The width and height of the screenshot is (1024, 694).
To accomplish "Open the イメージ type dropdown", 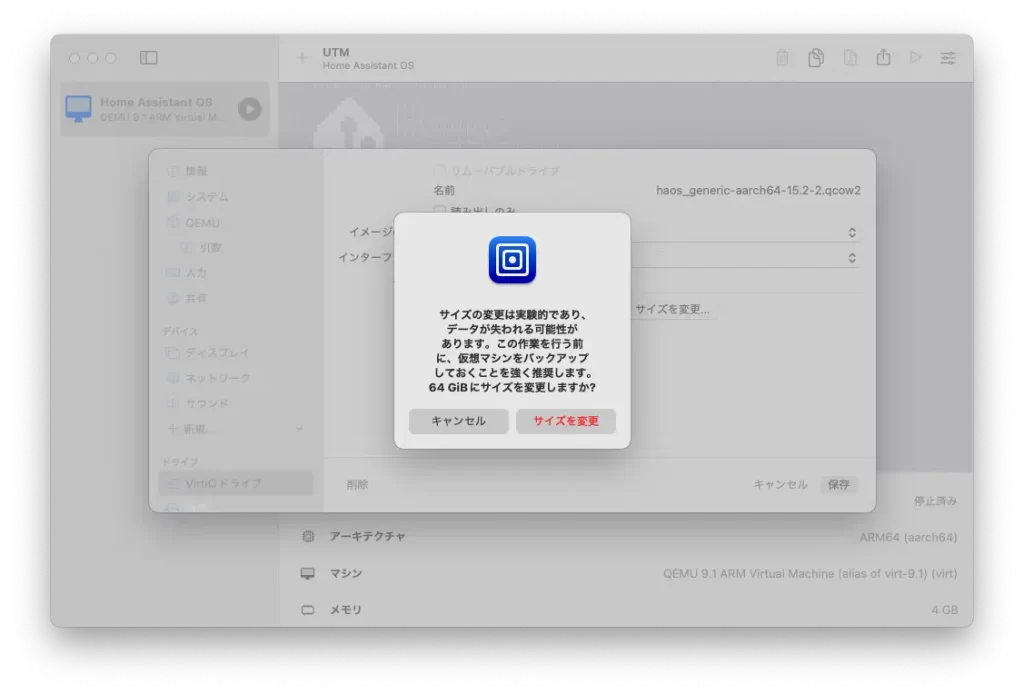I will point(852,233).
